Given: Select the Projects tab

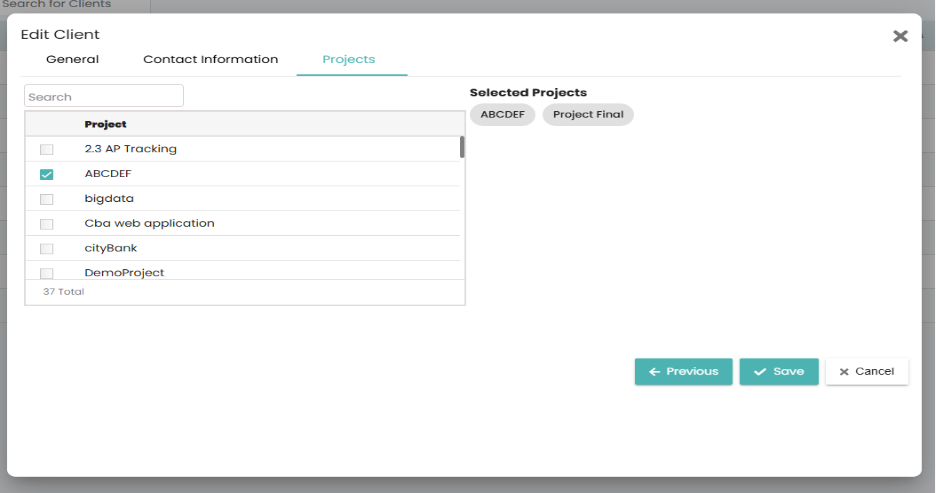Looking at the screenshot, I should pos(349,59).
